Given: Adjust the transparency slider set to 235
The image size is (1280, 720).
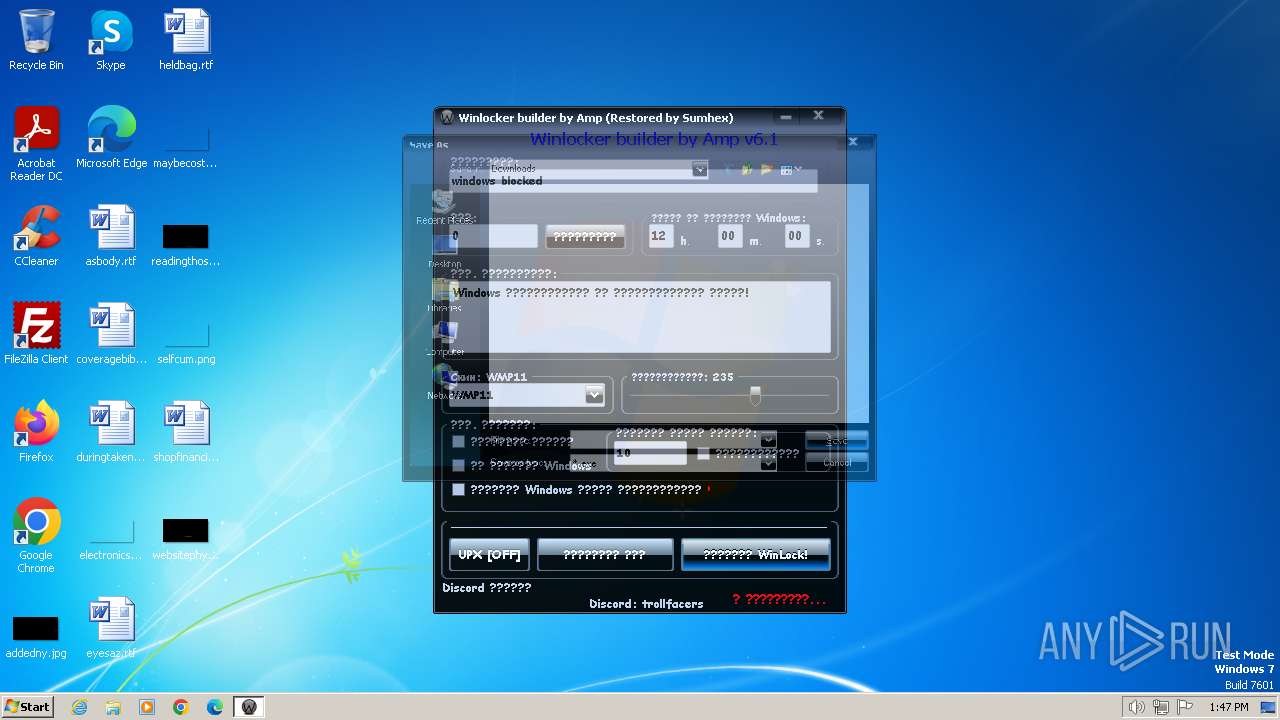Looking at the screenshot, I should tap(755, 396).
